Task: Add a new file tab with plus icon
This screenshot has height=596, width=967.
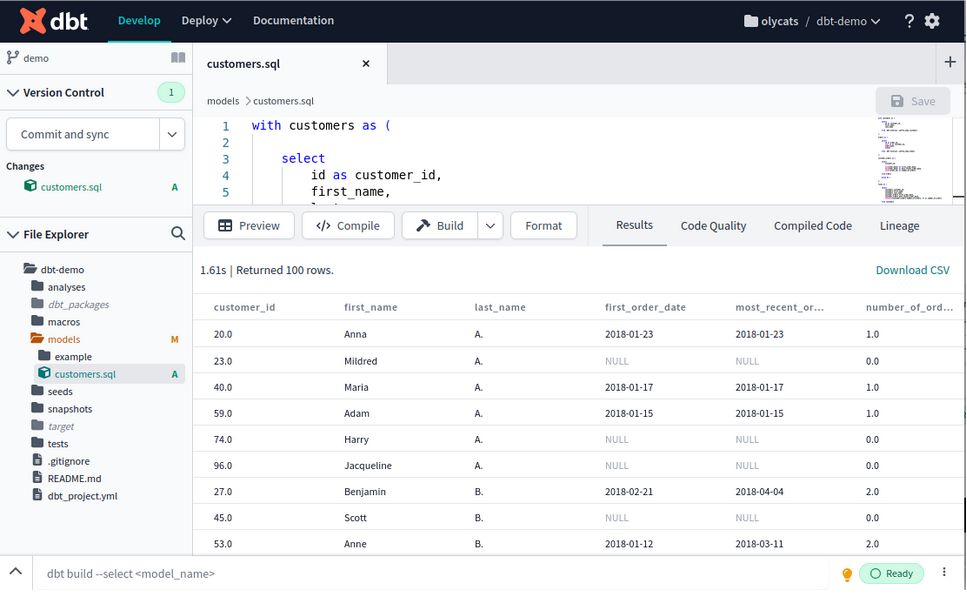Action: [950, 62]
